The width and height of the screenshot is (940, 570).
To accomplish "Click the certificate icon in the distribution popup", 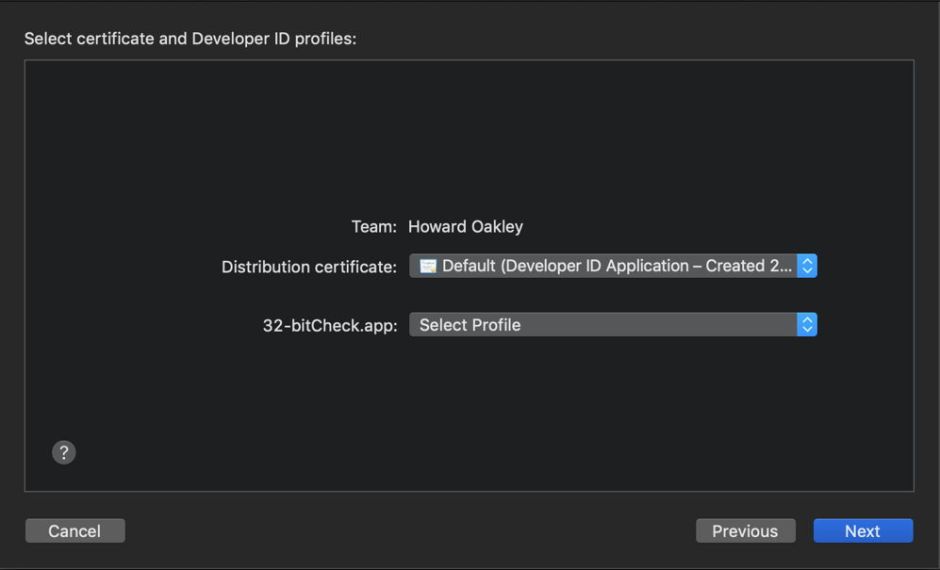I will (x=428, y=267).
